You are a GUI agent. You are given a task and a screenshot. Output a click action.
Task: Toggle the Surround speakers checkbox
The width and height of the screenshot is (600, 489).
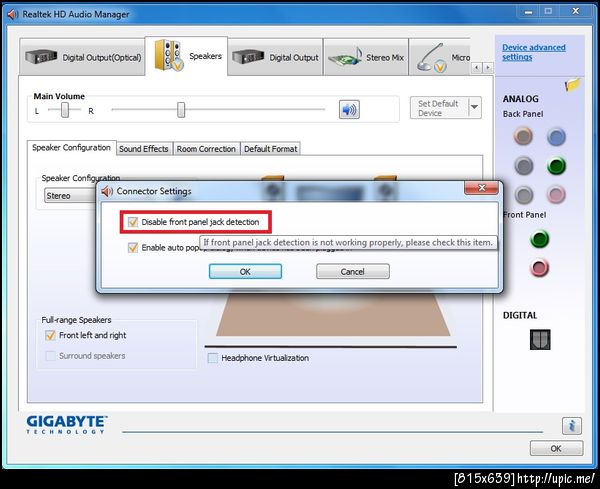point(50,356)
